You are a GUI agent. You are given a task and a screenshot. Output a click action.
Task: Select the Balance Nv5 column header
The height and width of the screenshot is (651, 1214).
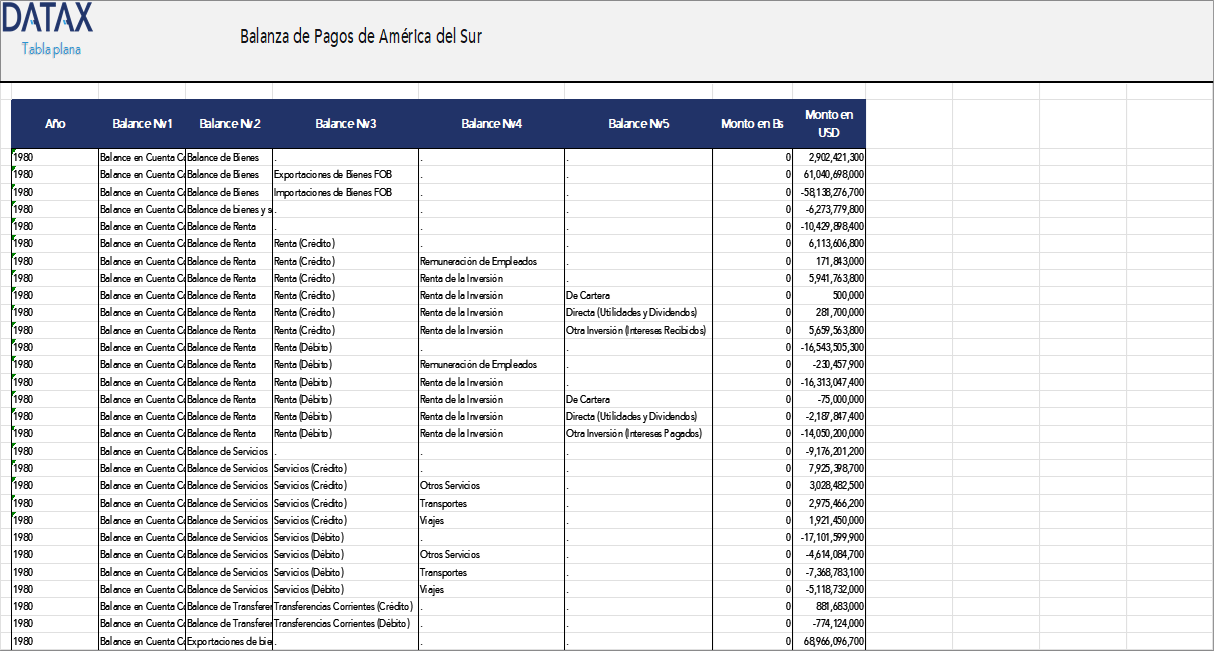(638, 123)
